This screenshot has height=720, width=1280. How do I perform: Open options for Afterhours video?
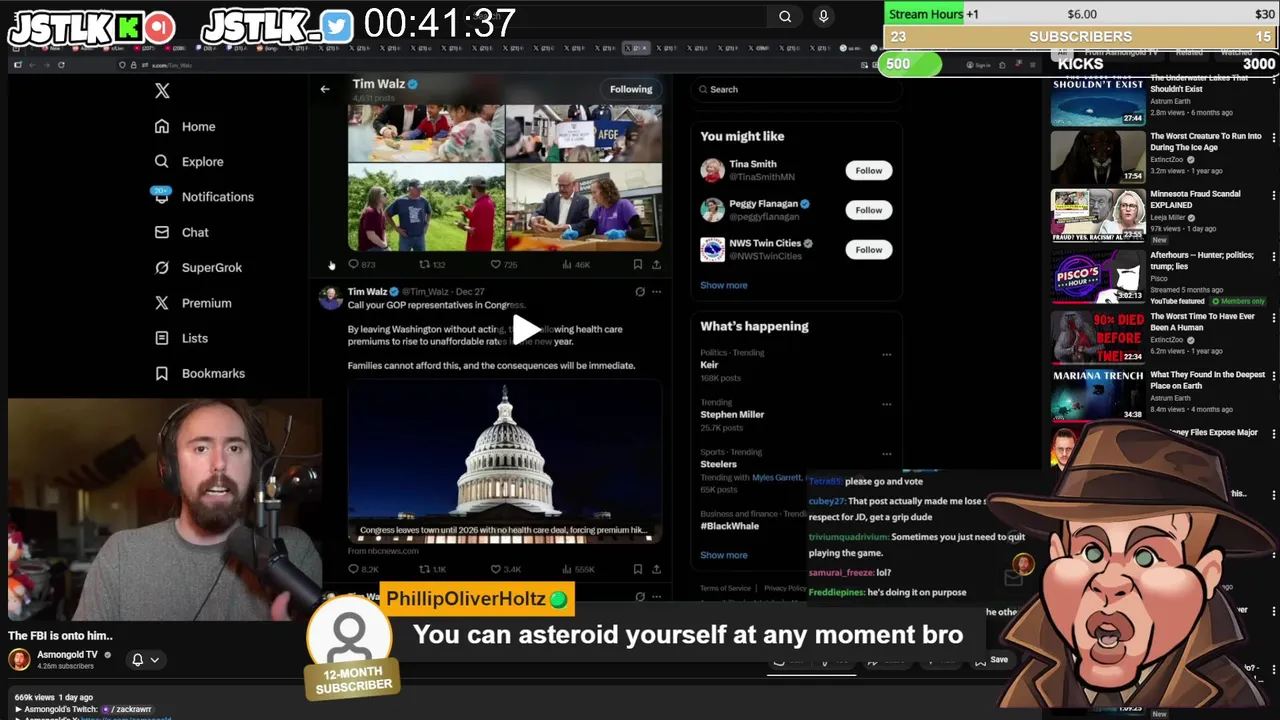1273,258
